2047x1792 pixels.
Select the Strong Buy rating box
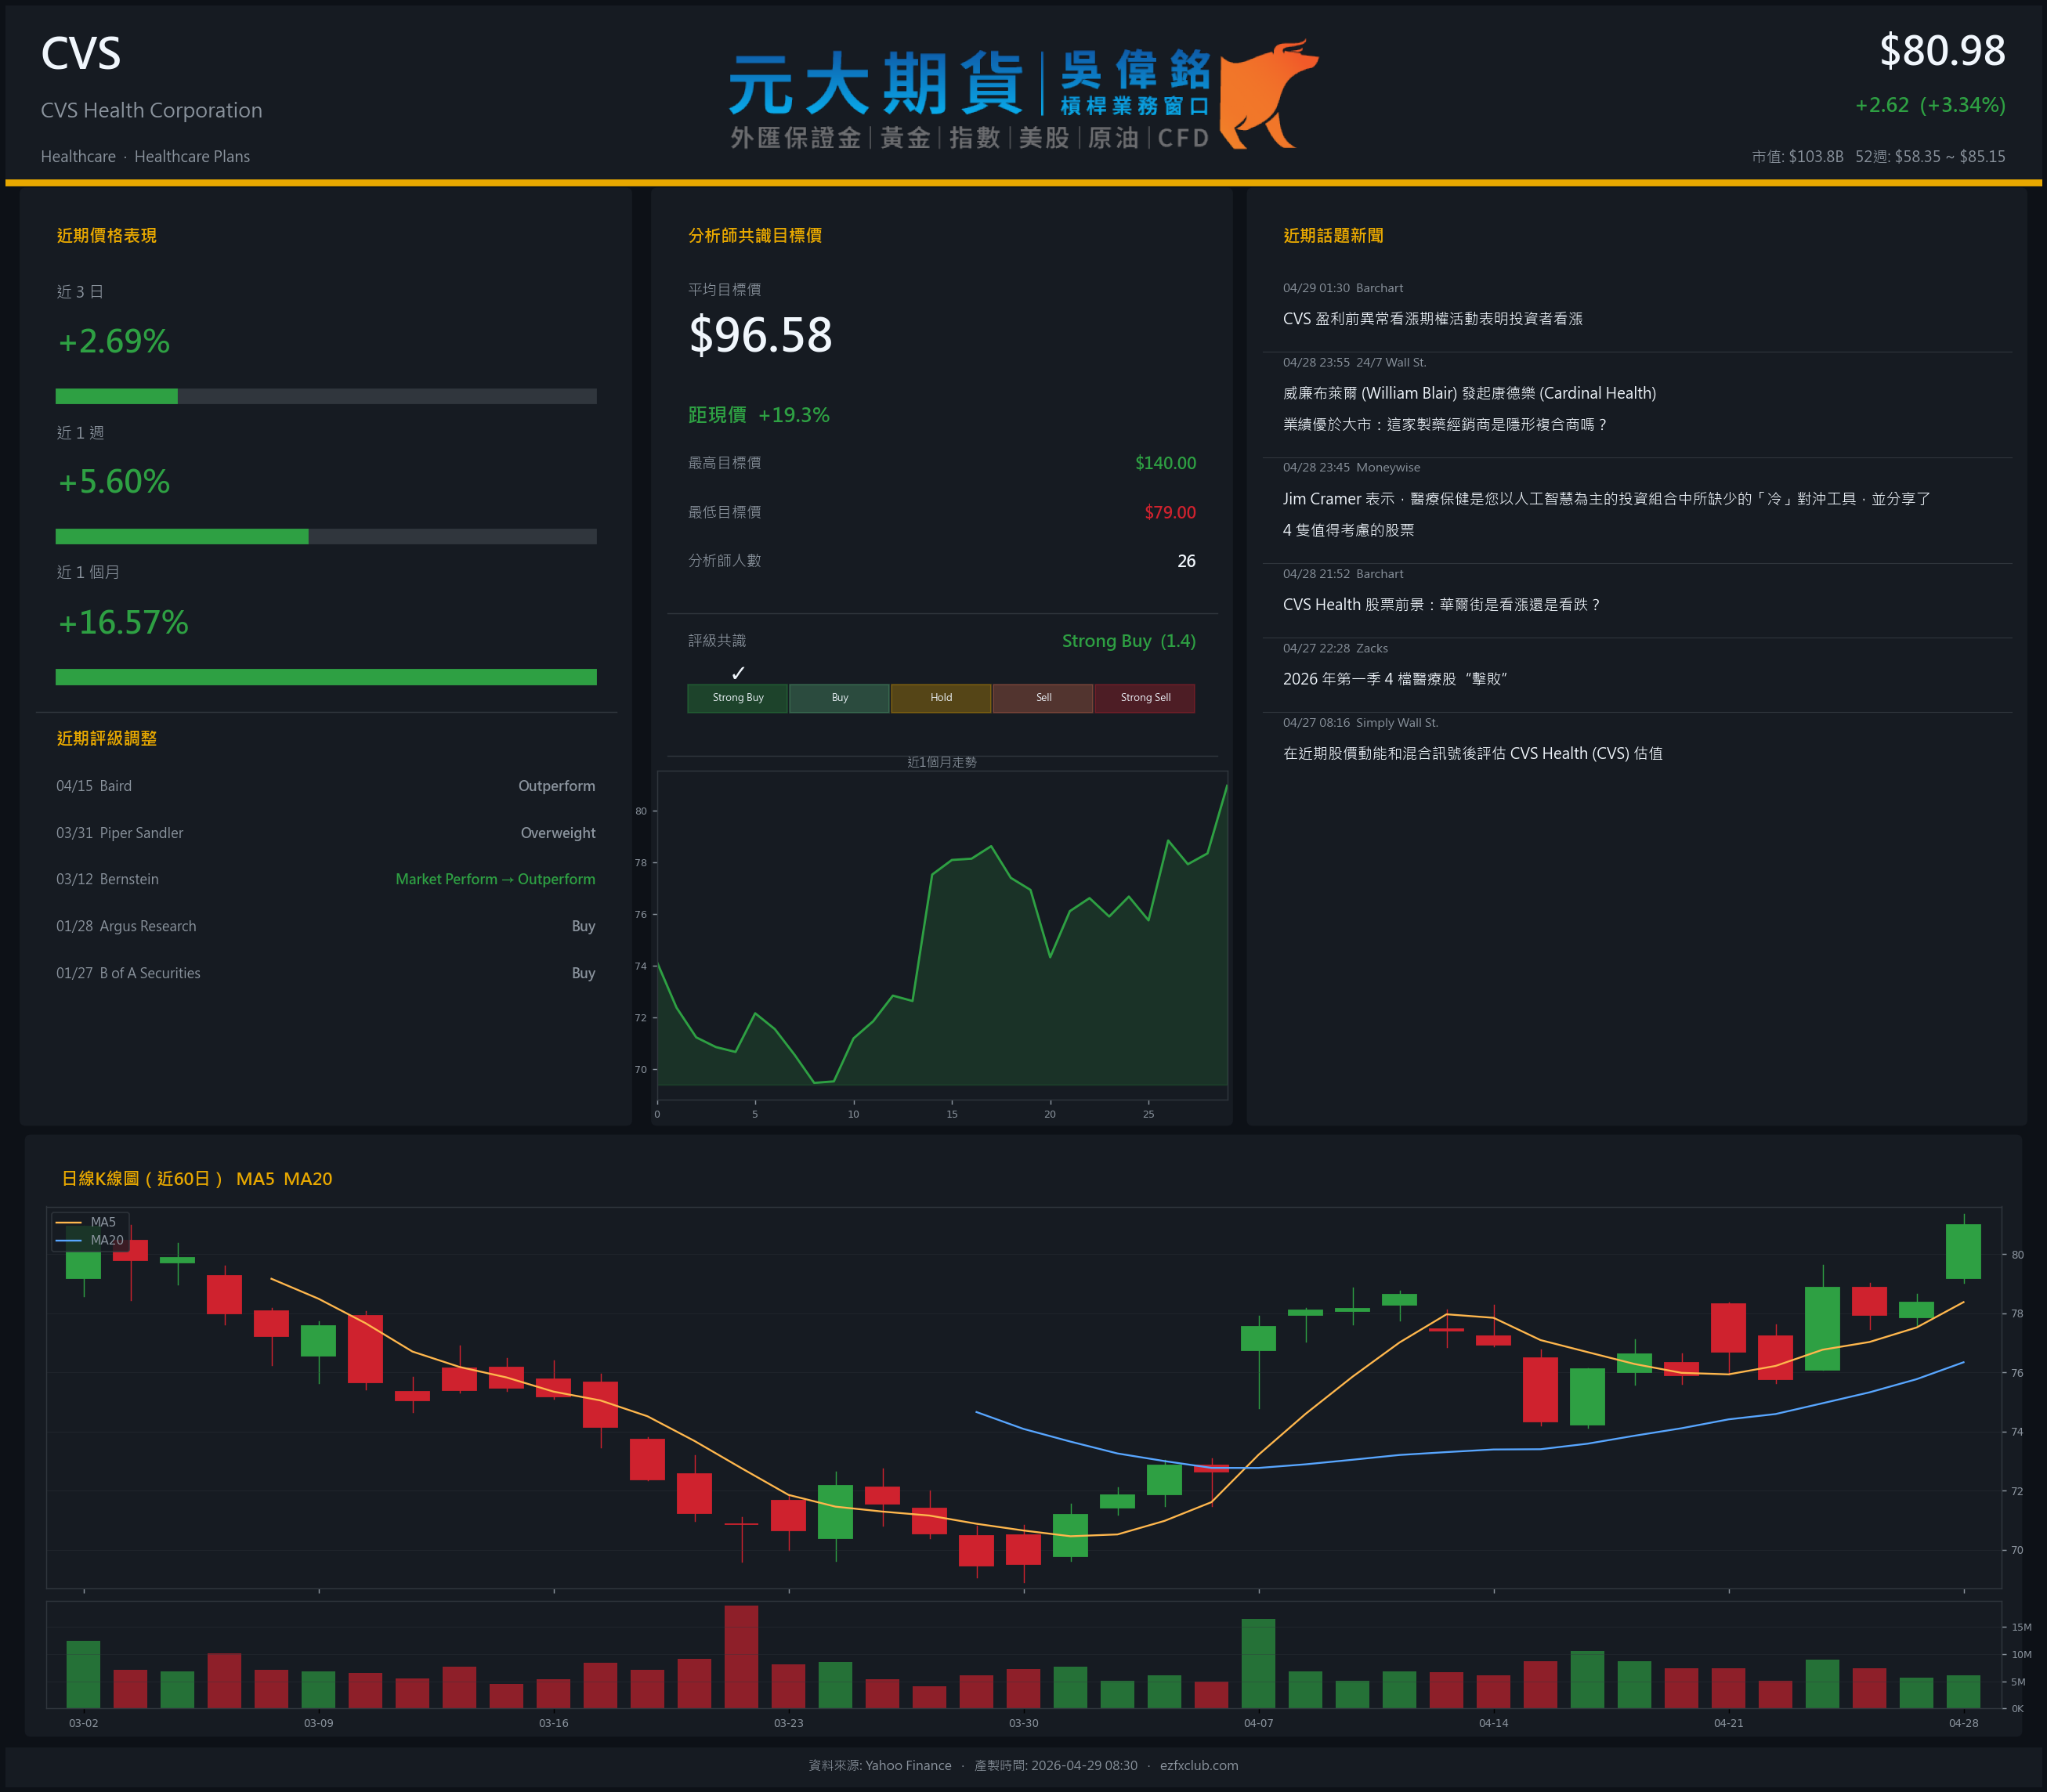tap(738, 698)
